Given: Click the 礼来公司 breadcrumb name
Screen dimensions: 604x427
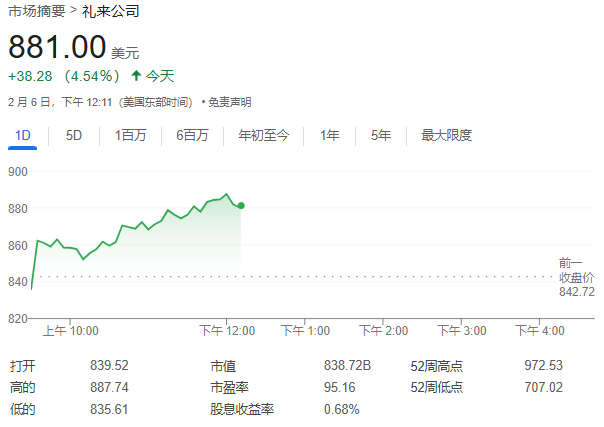Looking at the screenshot, I should click(x=111, y=12).
